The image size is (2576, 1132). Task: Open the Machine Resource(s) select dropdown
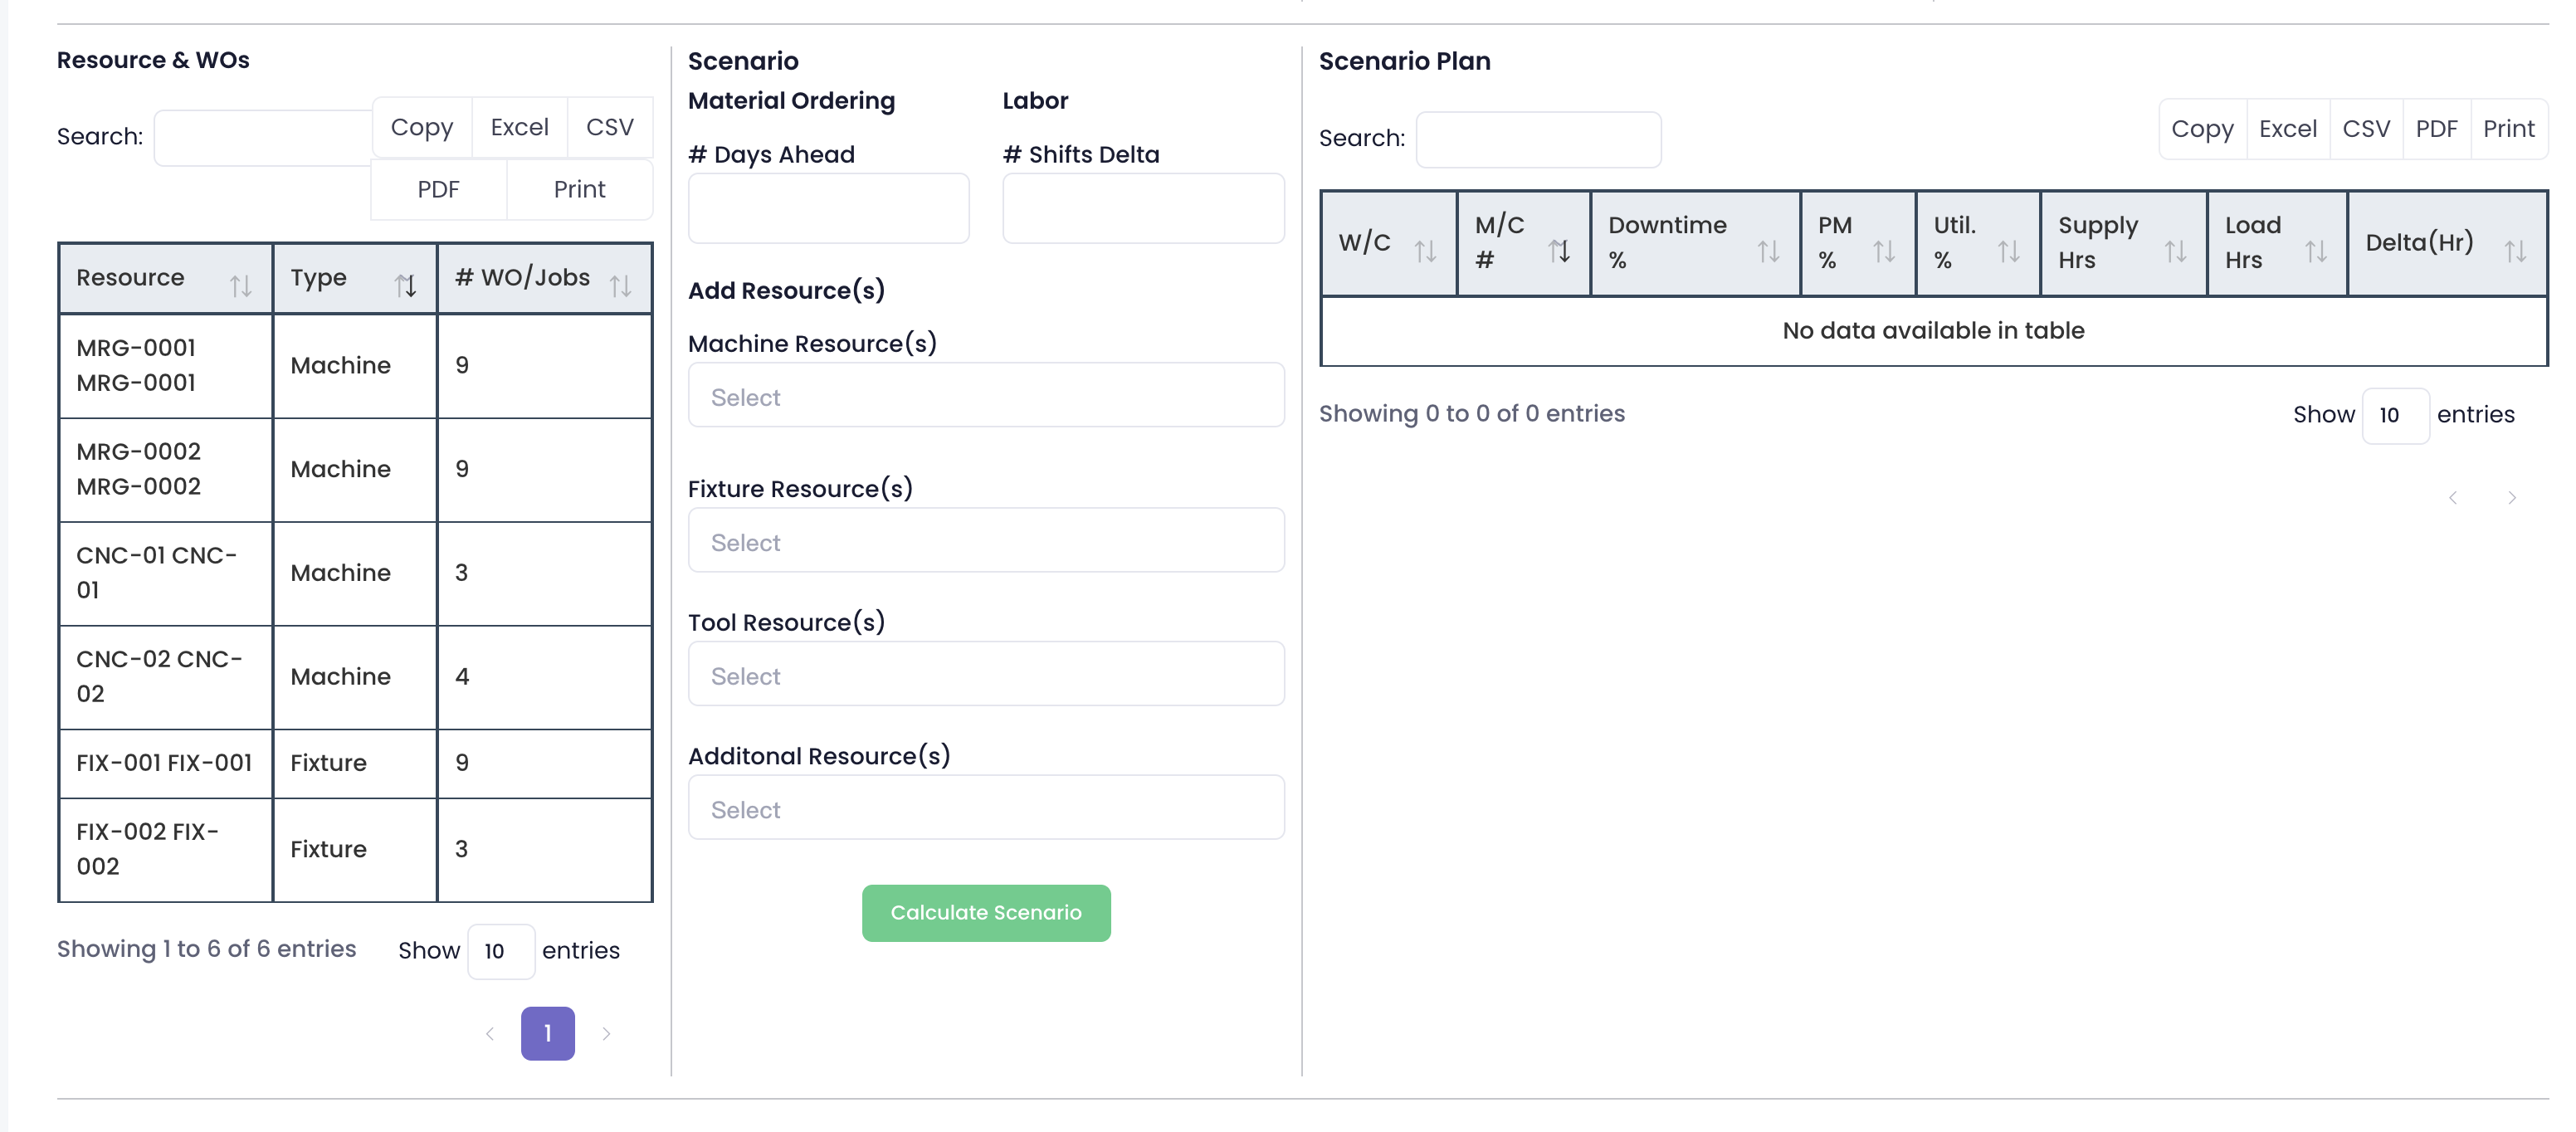tap(986, 397)
